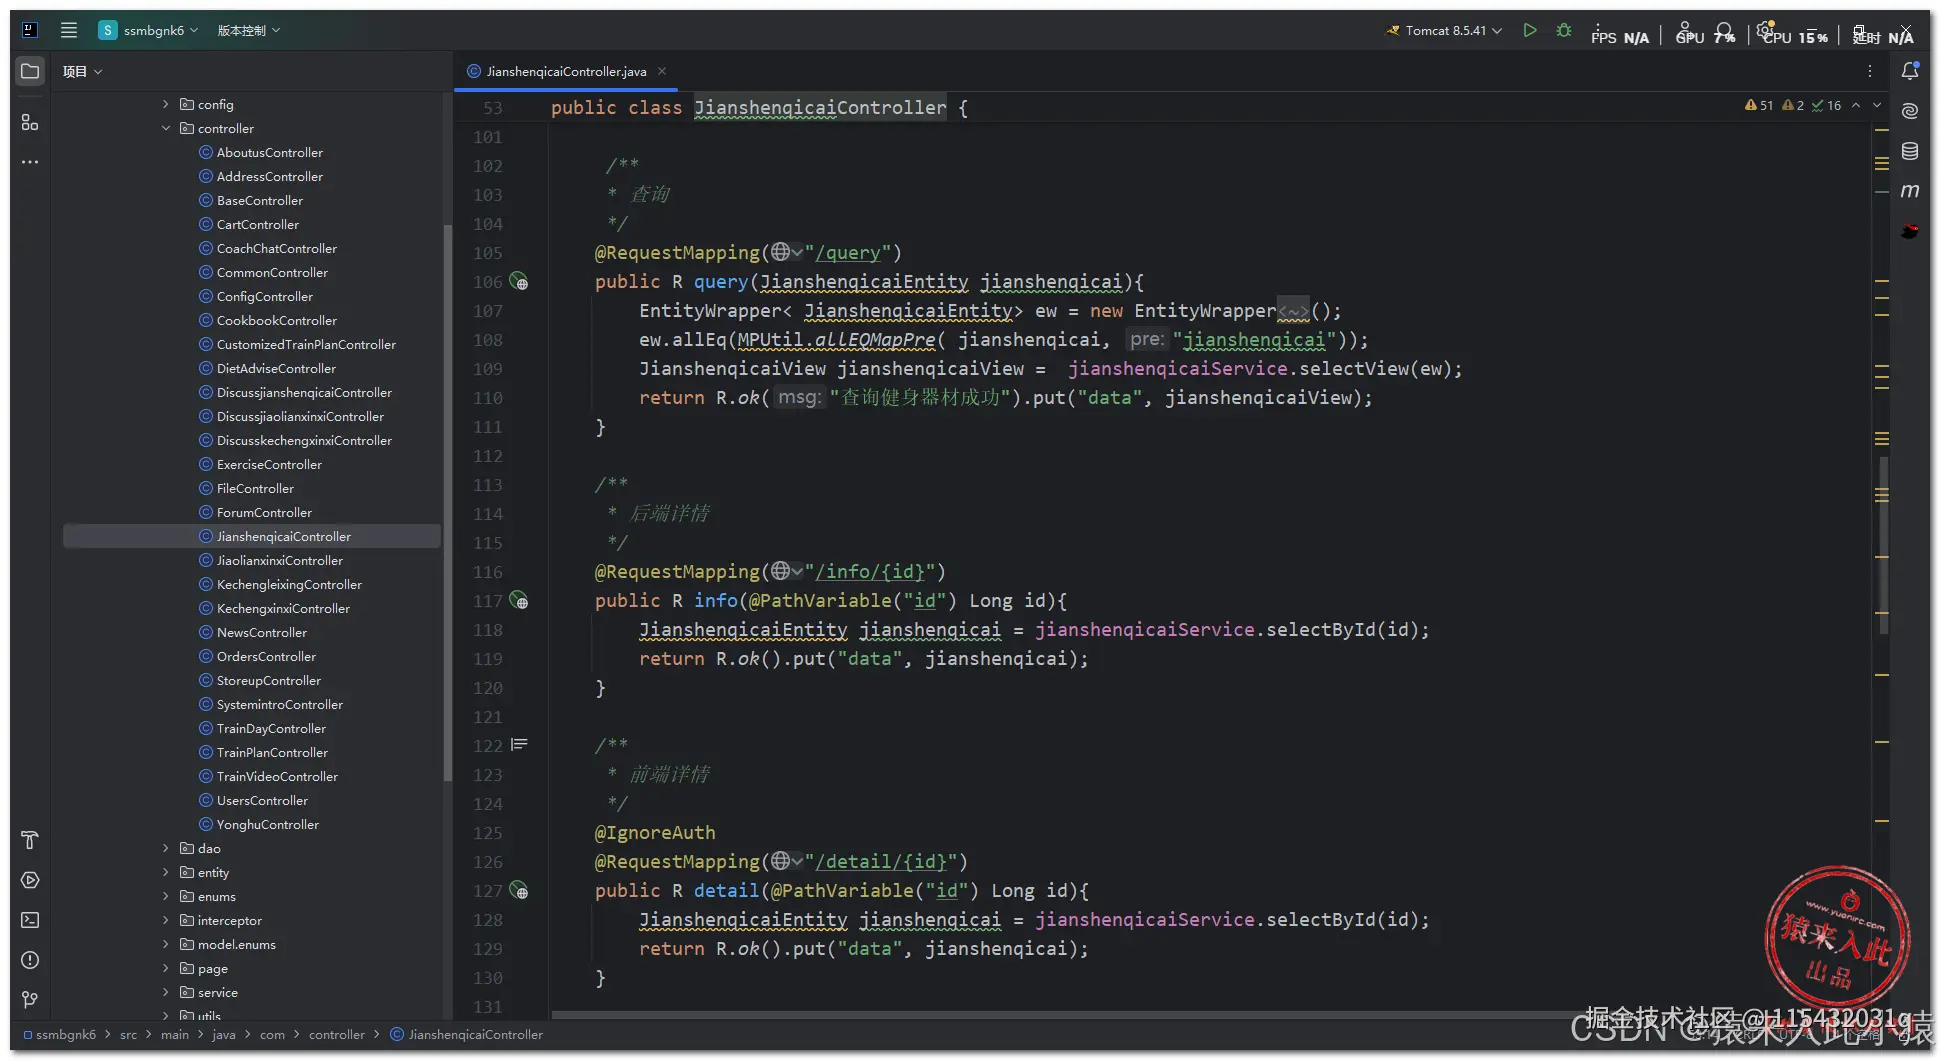Image resolution: width=1941 pixels, height=1061 pixels.
Task: Expand the entity folder
Action: pos(166,872)
